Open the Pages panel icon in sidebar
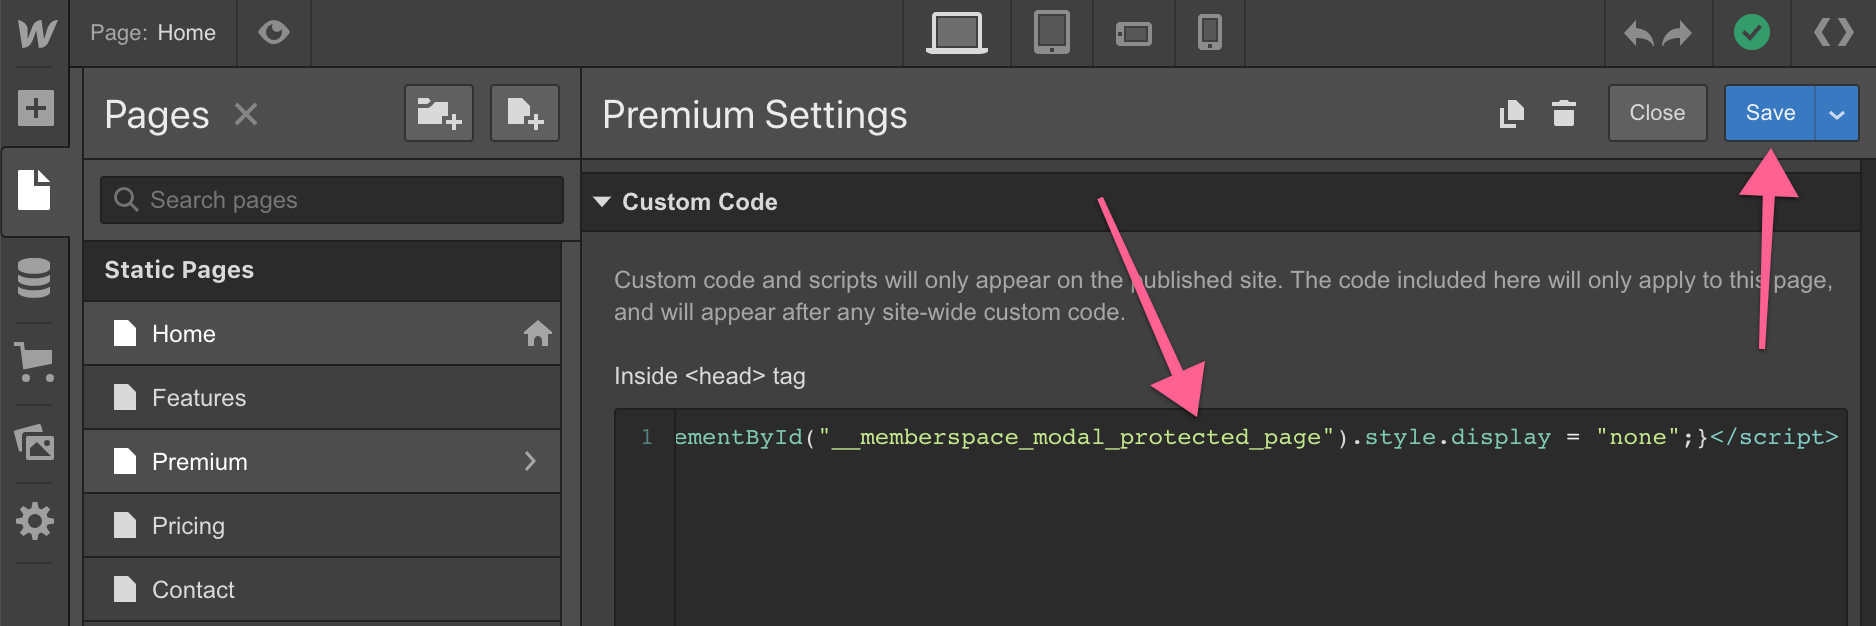 [x=35, y=190]
